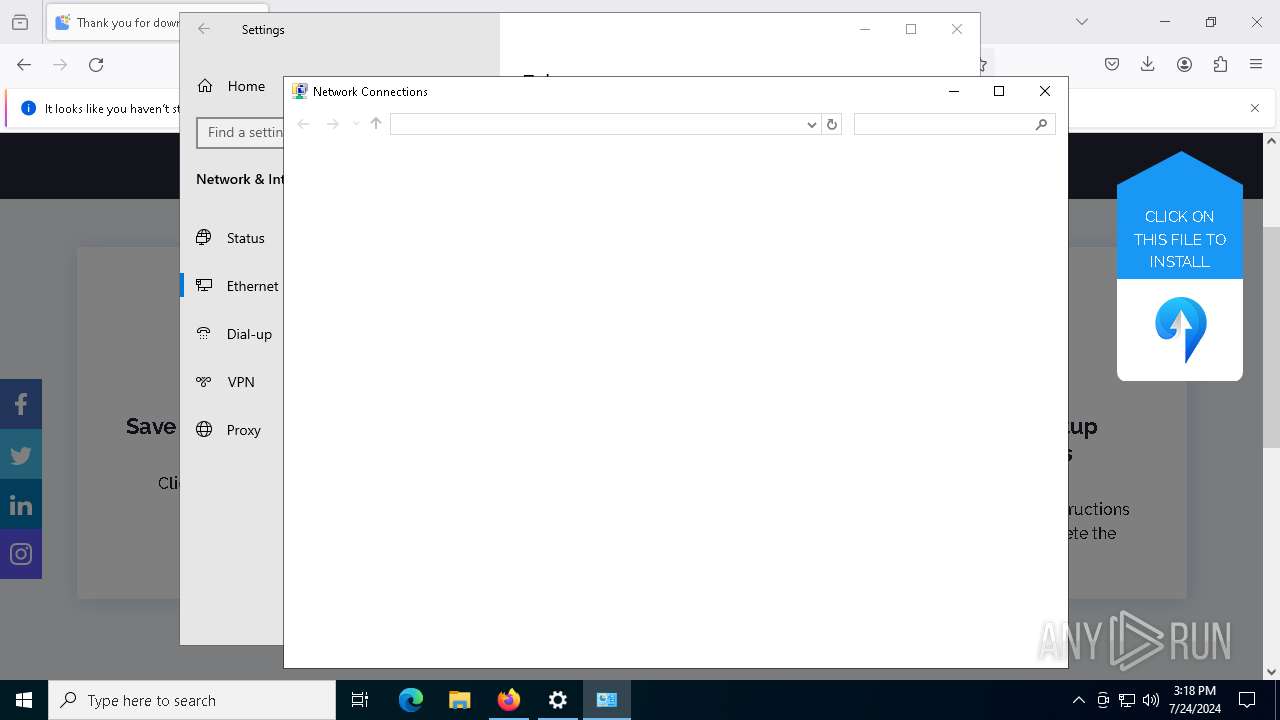Viewport: 1280px width, 720px height.
Task: Go back in Firefox
Action: point(24,65)
